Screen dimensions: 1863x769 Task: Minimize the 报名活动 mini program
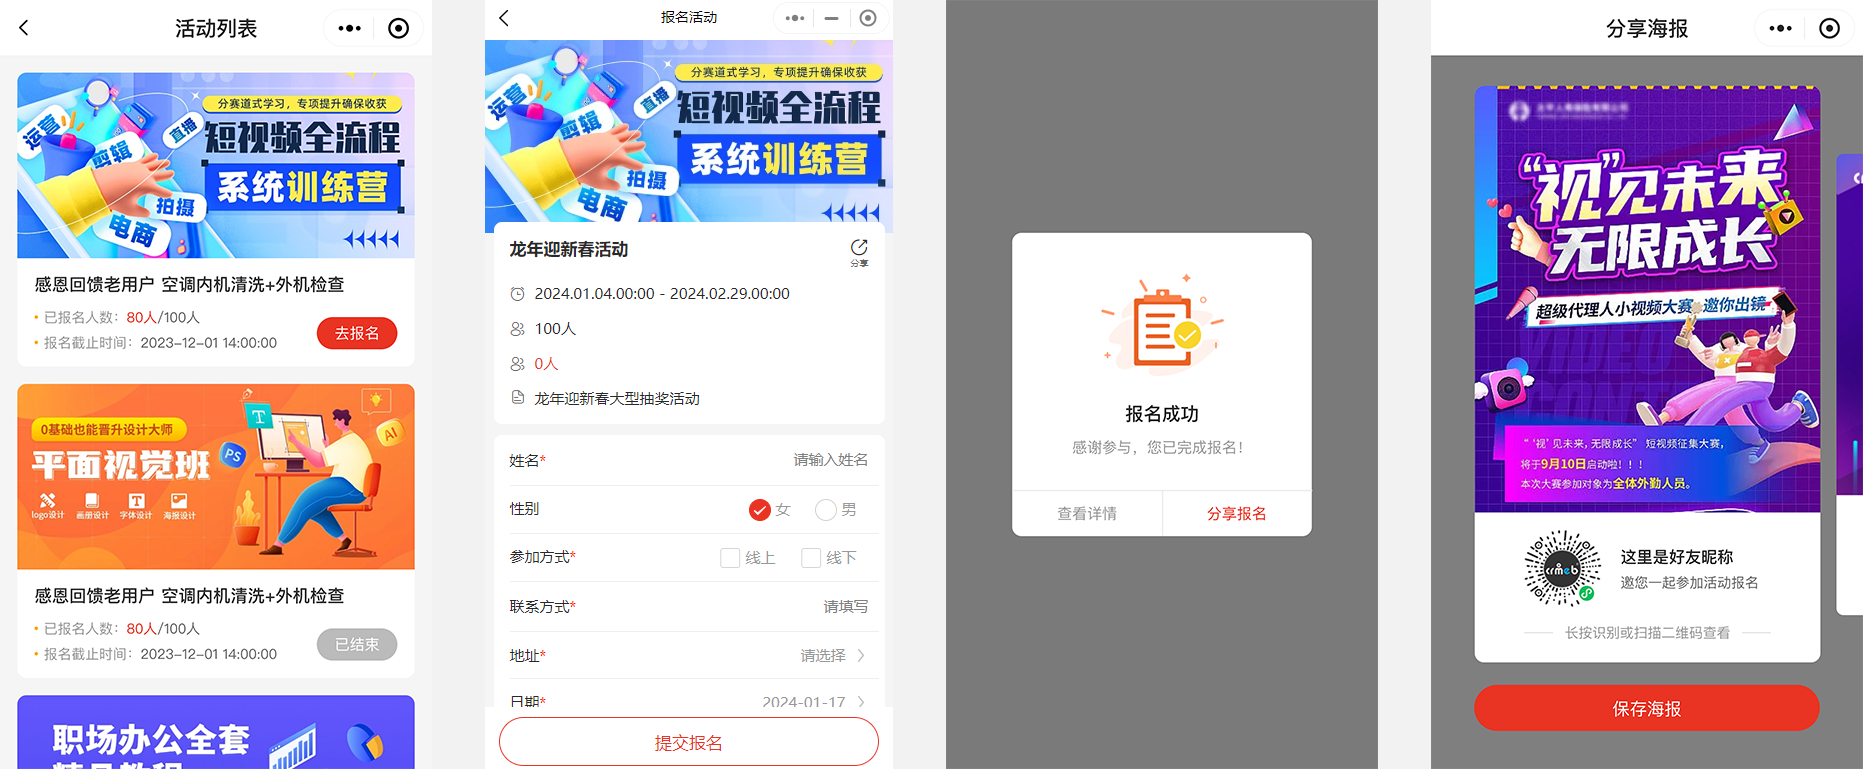click(831, 18)
